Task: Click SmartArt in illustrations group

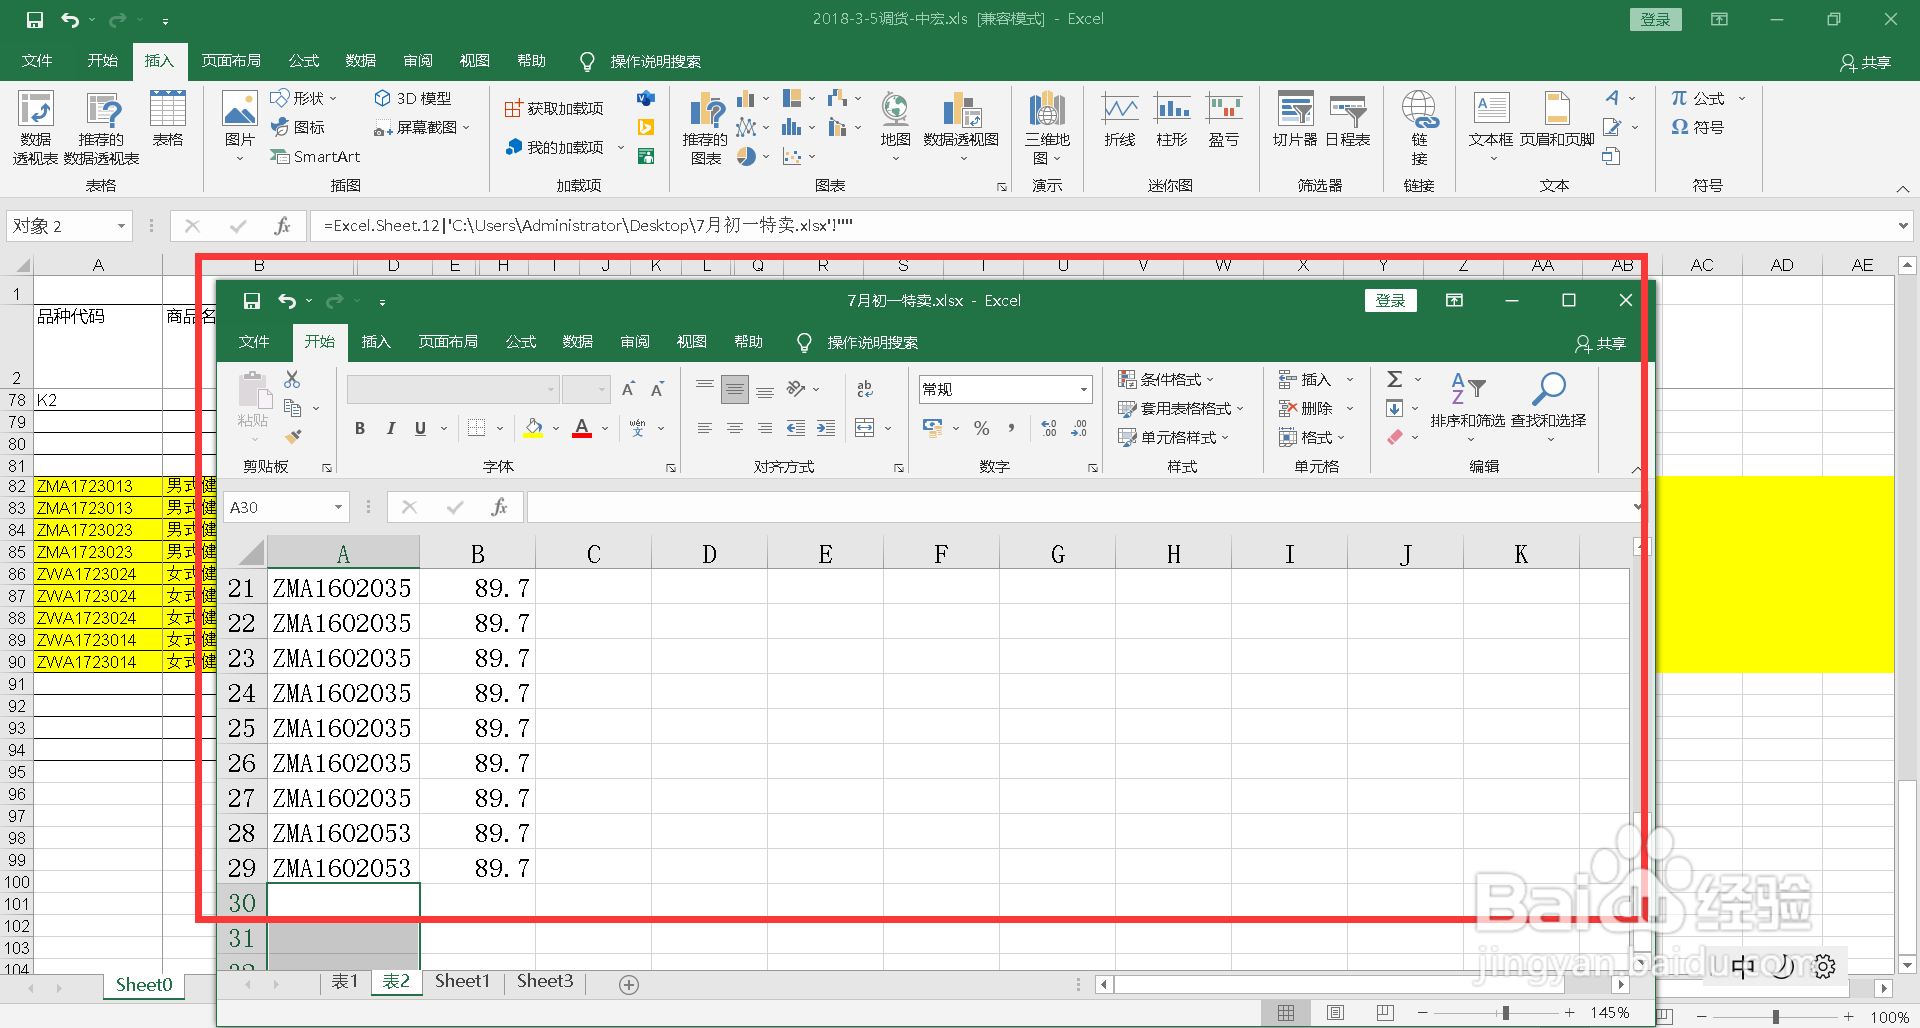Action: 315,156
